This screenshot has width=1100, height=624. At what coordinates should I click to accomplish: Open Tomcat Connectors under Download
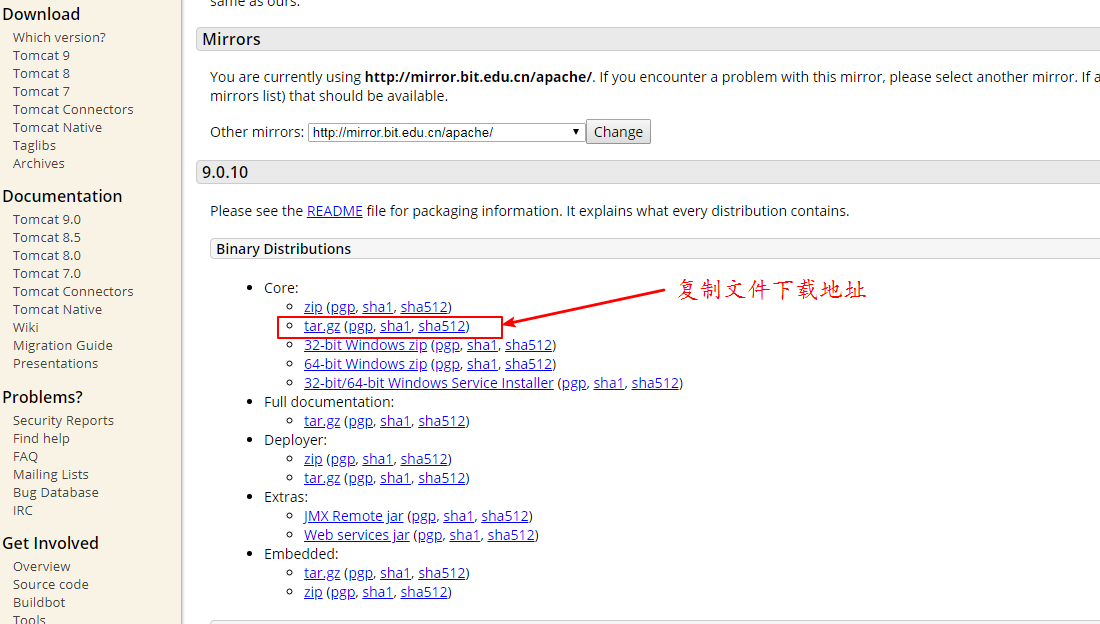(73, 109)
